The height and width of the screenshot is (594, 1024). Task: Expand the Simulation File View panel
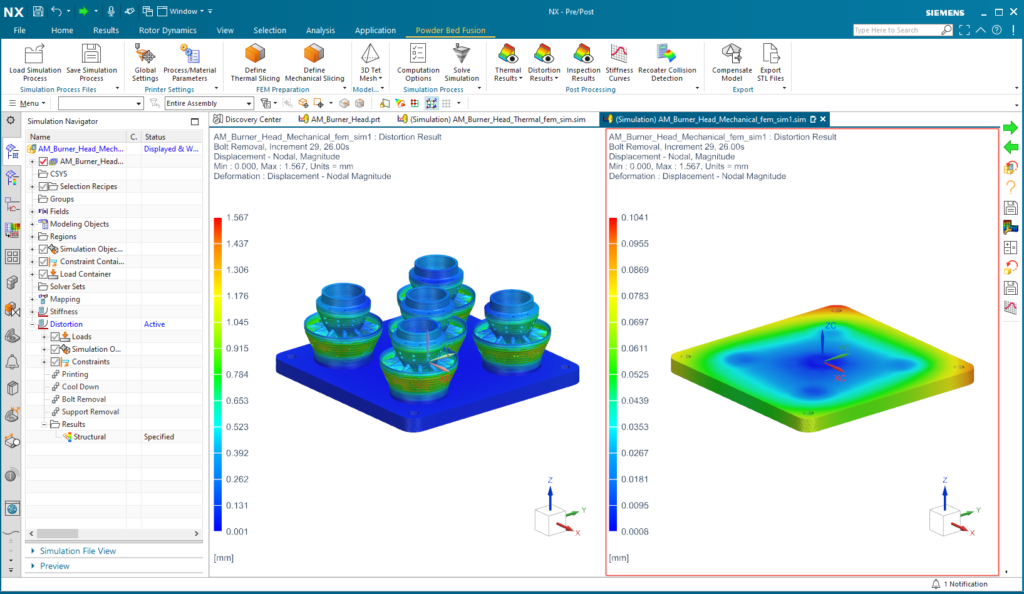click(x=78, y=550)
